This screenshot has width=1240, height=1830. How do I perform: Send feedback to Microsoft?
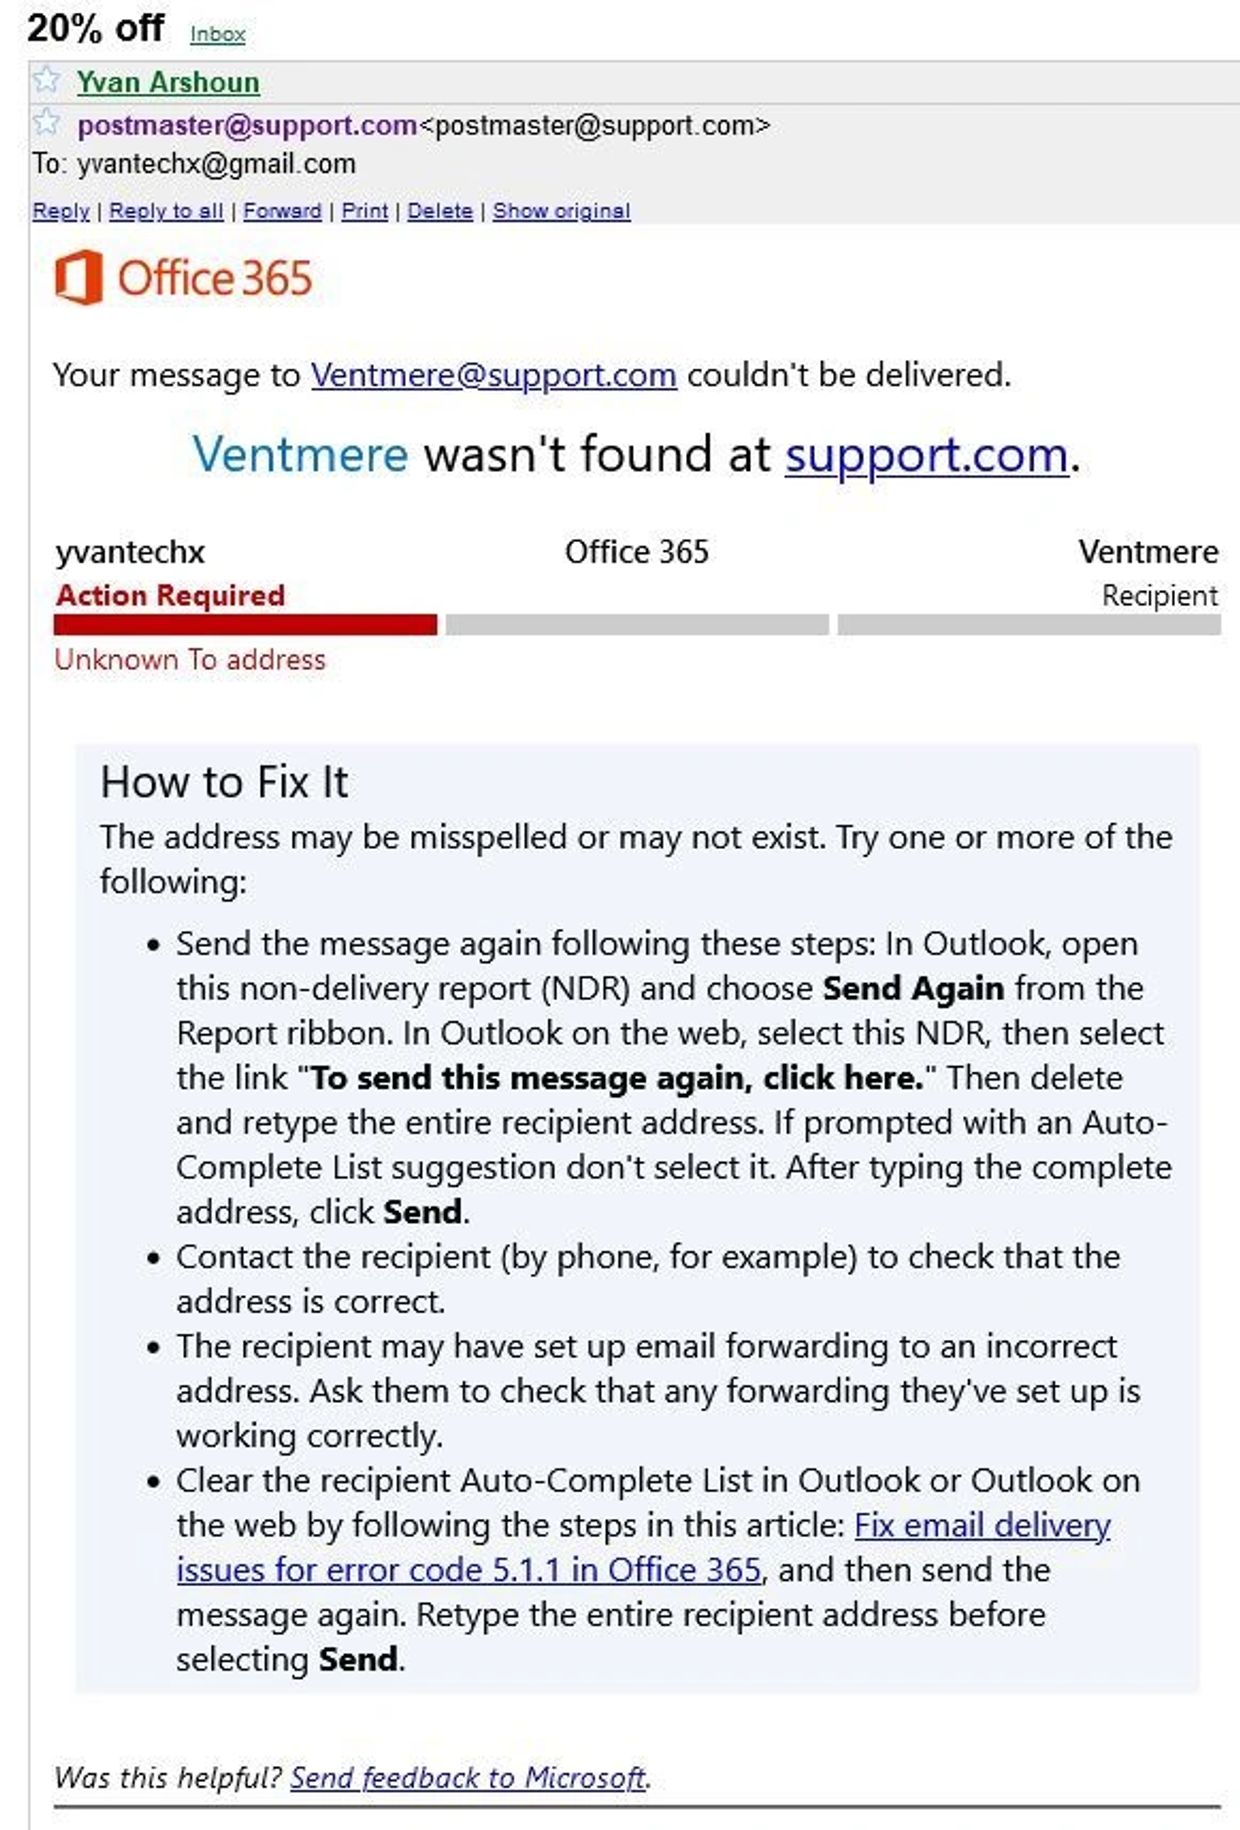click(x=468, y=1777)
